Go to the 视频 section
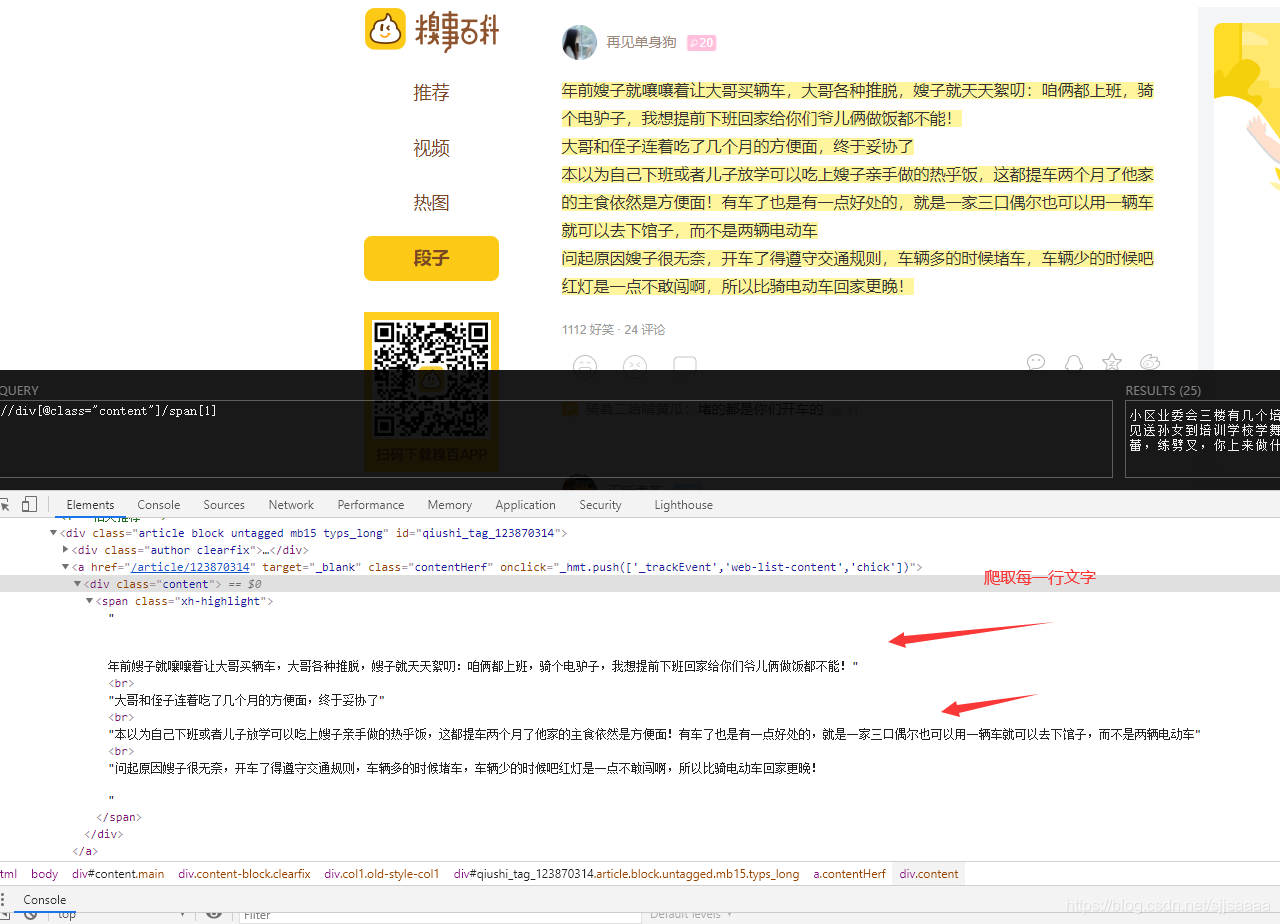The image size is (1280, 924). pos(431,148)
